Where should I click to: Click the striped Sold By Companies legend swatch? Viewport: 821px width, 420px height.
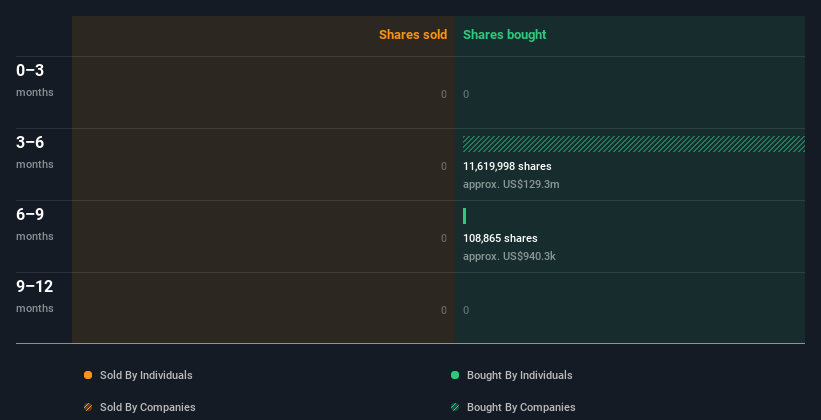[88, 407]
